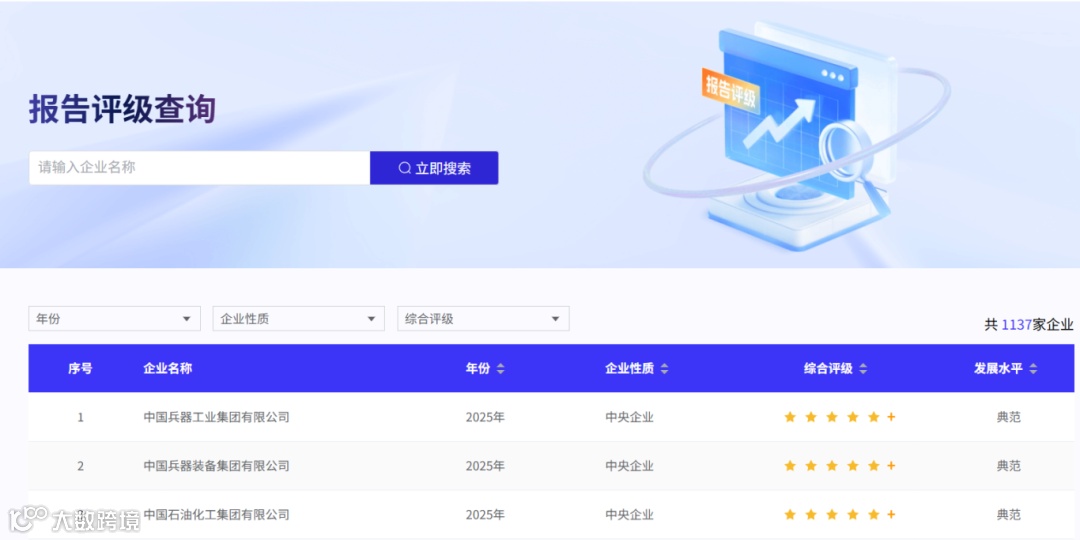Click 2025年 in 中国兵器装备集团 row
Screen dimensions: 1080x540
(485, 466)
